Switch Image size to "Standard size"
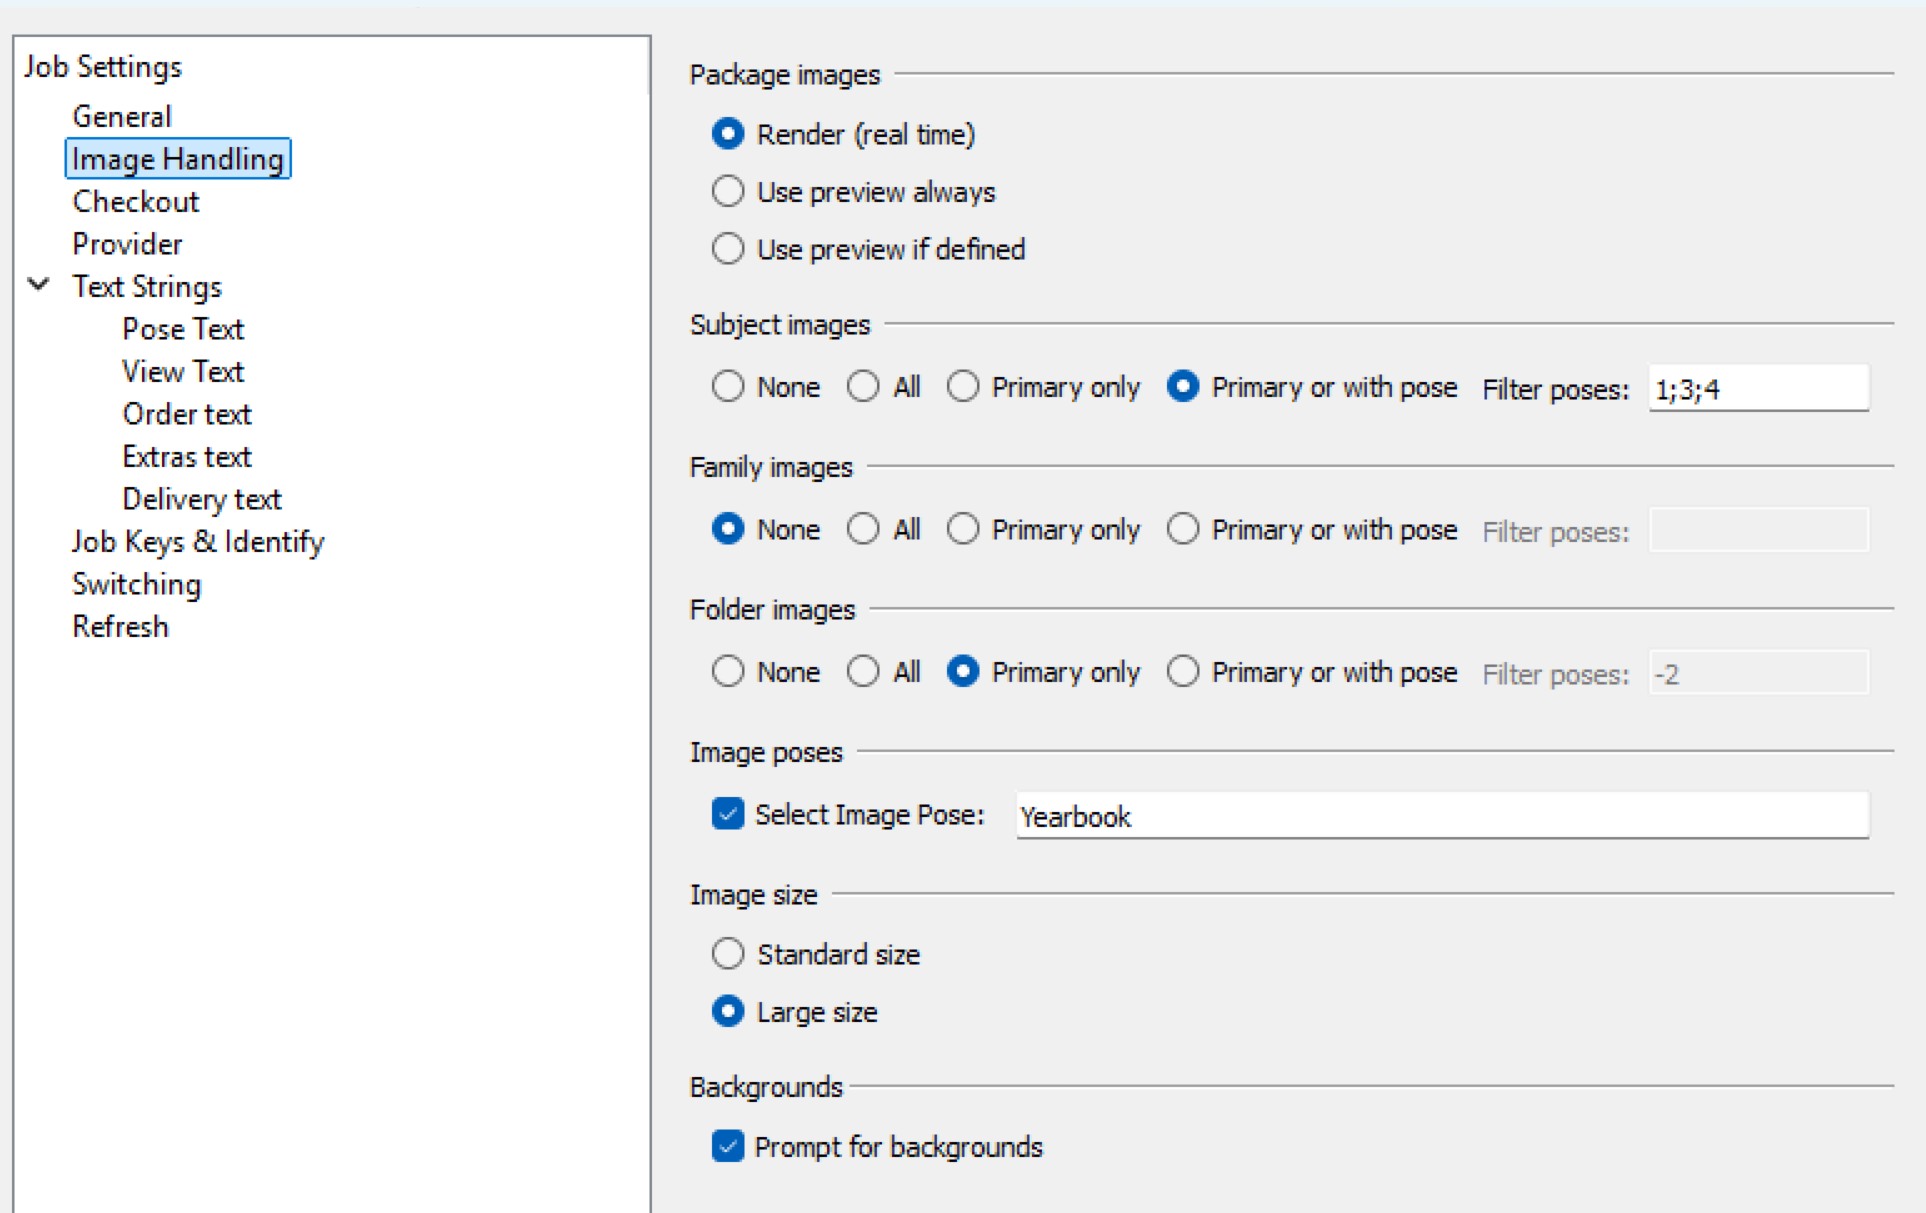1926x1213 pixels. pos(728,953)
